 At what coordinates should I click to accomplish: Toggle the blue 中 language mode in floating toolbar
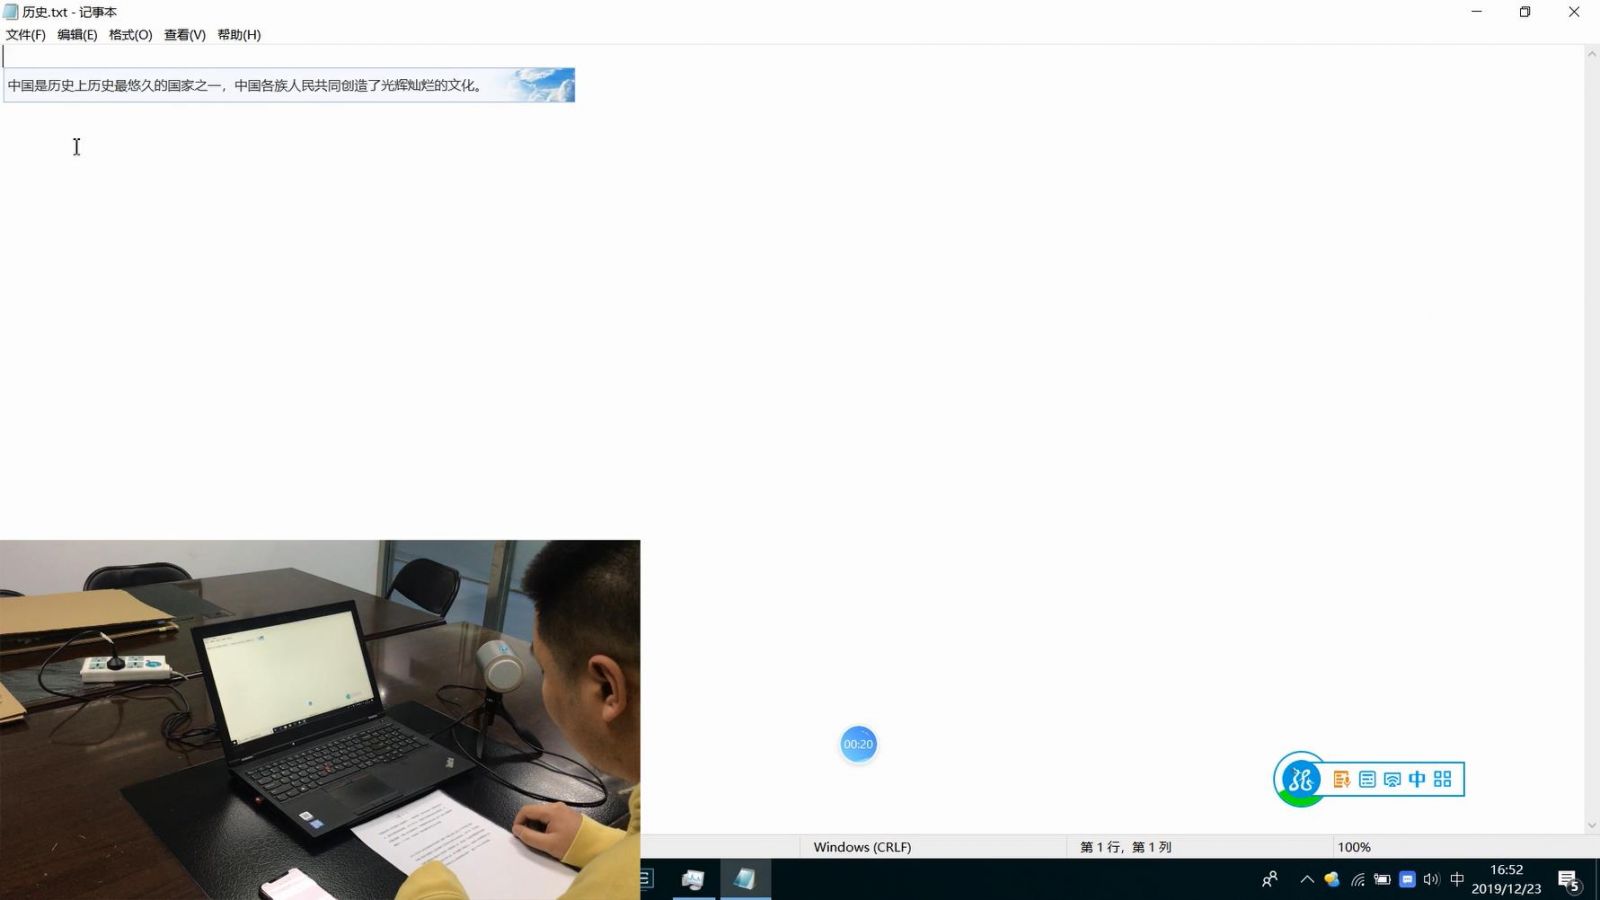pyautogui.click(x=1417, y=779)
